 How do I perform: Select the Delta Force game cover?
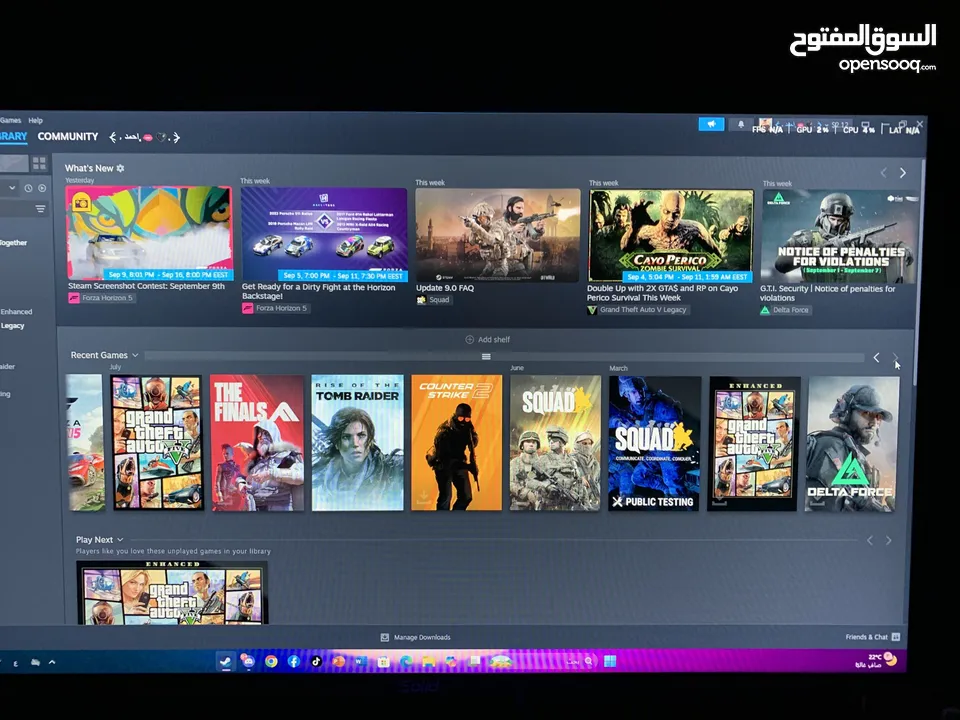(x=852, y=444)
